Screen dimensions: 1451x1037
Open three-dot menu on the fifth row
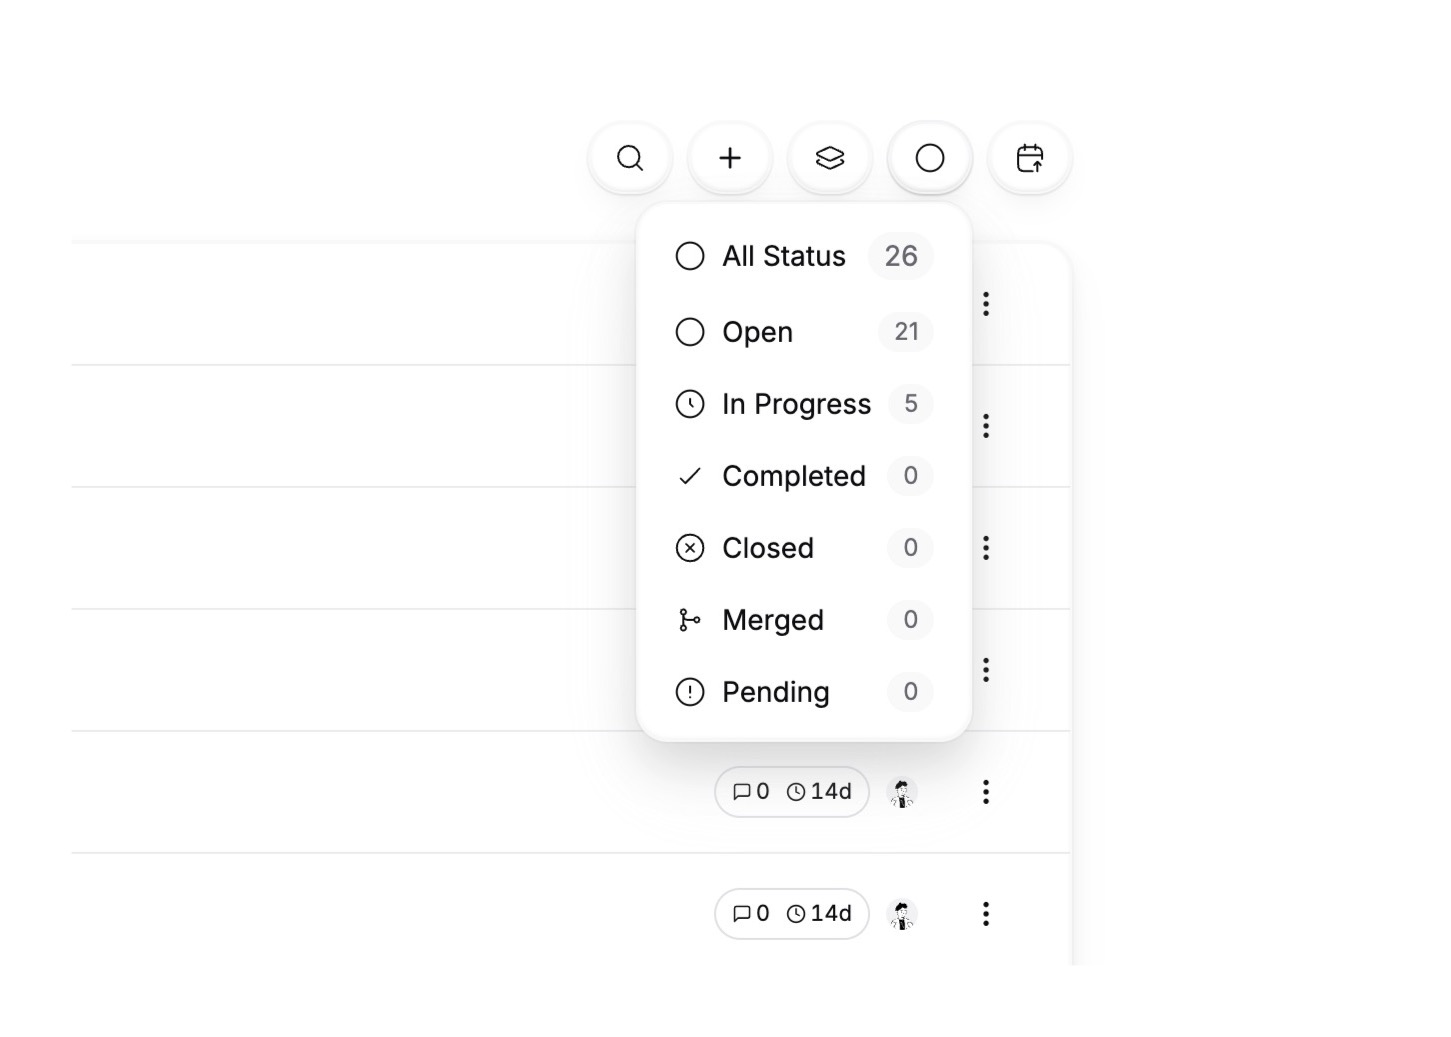pyautogui.click(x=986, y=792)
